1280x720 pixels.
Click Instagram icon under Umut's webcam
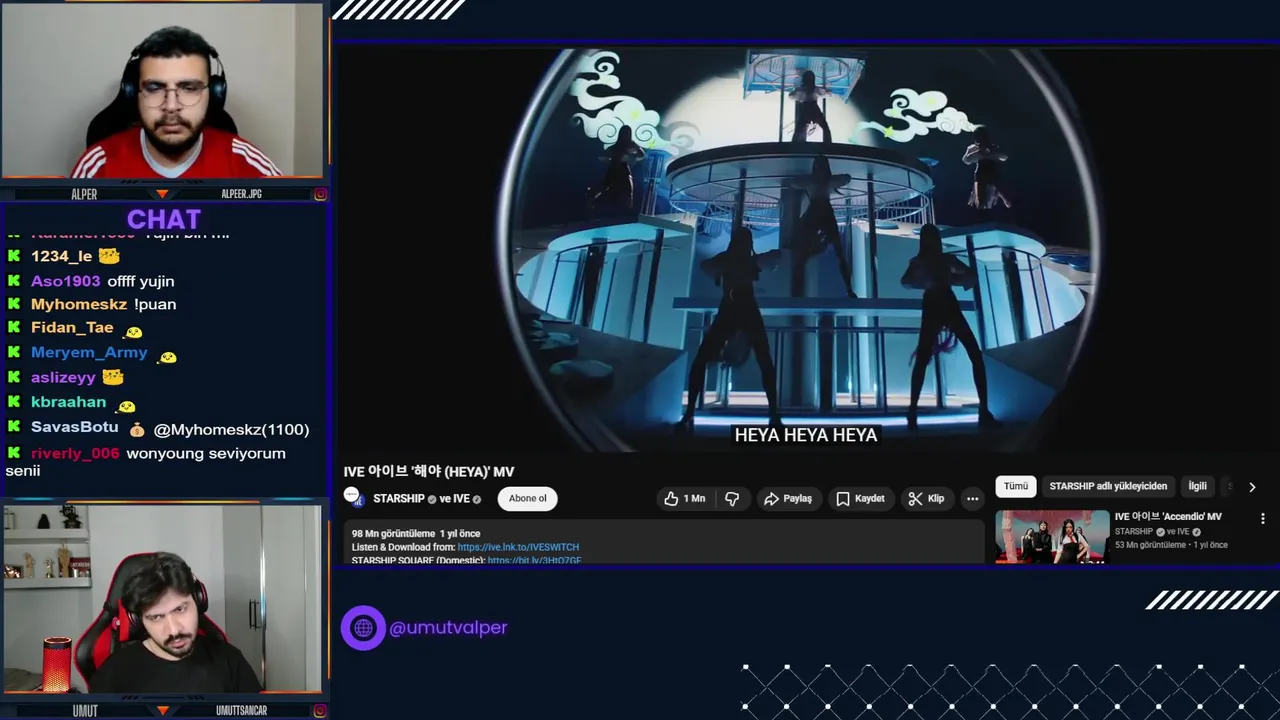[320, 711]
